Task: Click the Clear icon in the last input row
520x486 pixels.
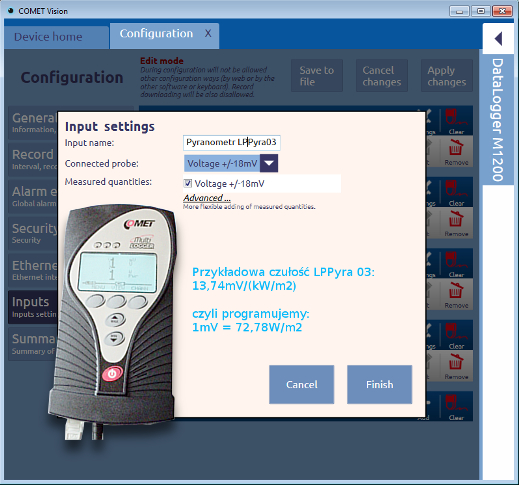Action: pyautogui.click(x=456, y=407)
